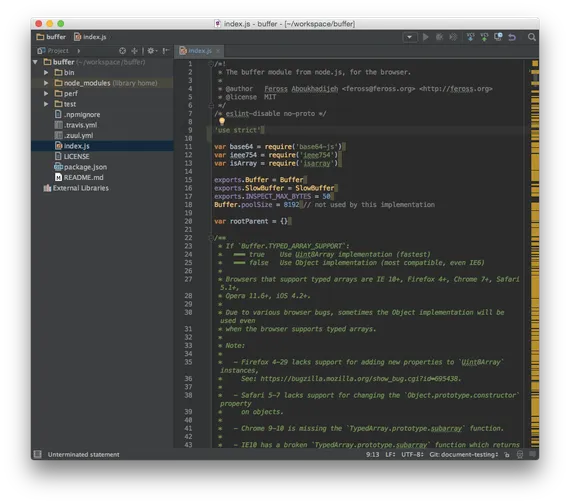Open Project panel settings gear
570x504 pixels.
pos(152,51)
